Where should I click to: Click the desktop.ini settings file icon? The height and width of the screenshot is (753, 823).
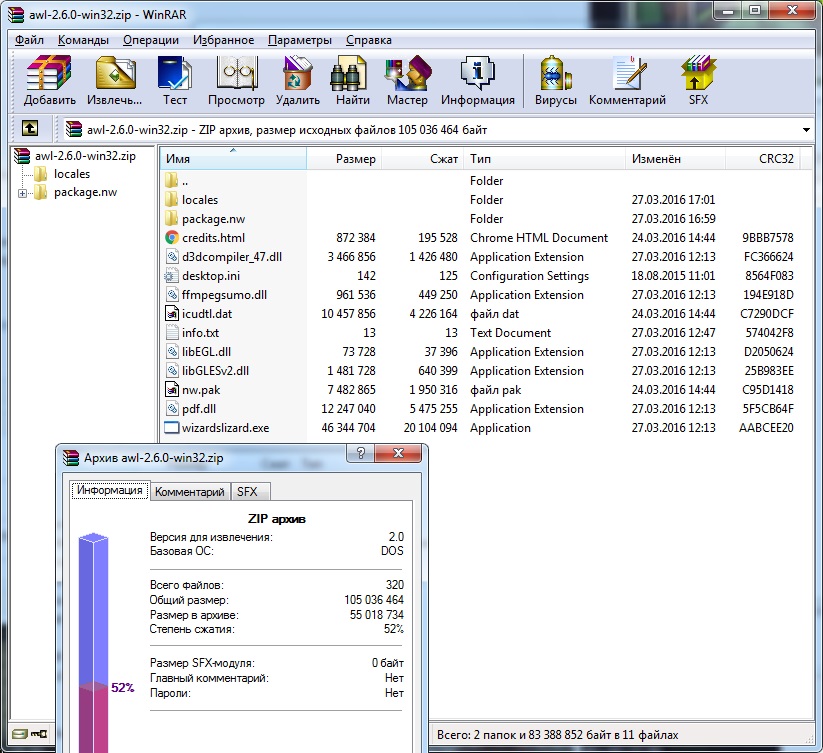coord(171,275)
